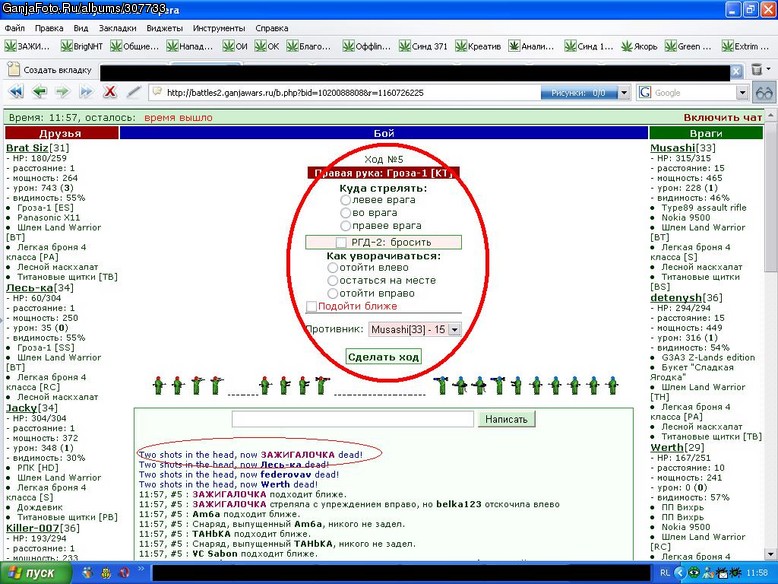Open the Противник opponent dropdown
Image resolution: width=778 pixels, height=584 pixels.
coord(414,329)
